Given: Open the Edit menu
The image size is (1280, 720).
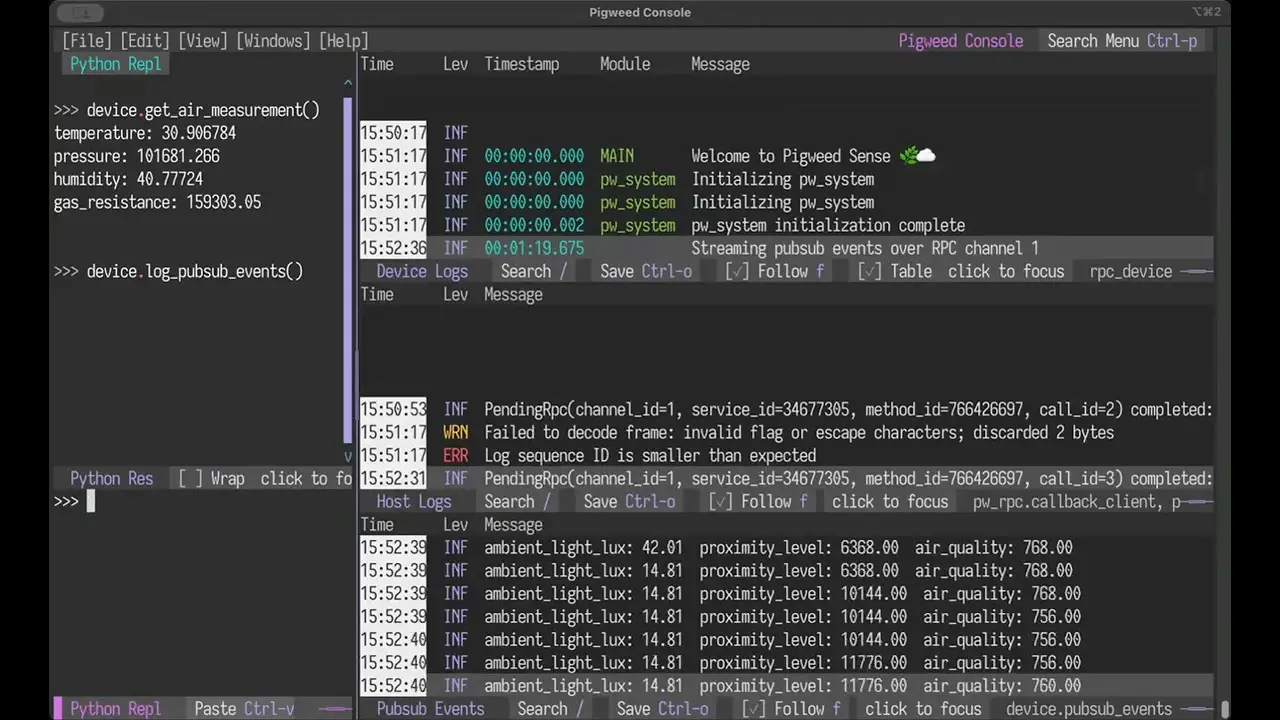Looking at the screenshot, I should pos(144,41).
